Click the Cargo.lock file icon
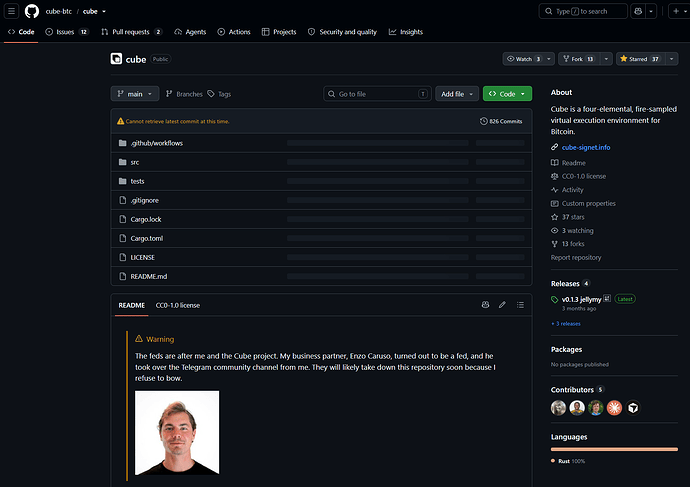This screenshot has height=487, width=690. [x=123, y=219]
